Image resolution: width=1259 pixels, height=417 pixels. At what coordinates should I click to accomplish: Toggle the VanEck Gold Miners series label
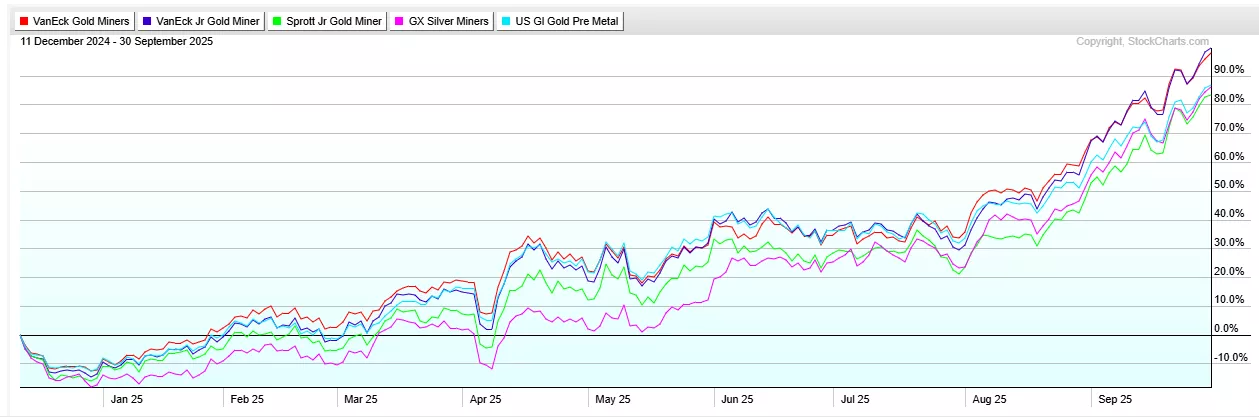(81, 21)
